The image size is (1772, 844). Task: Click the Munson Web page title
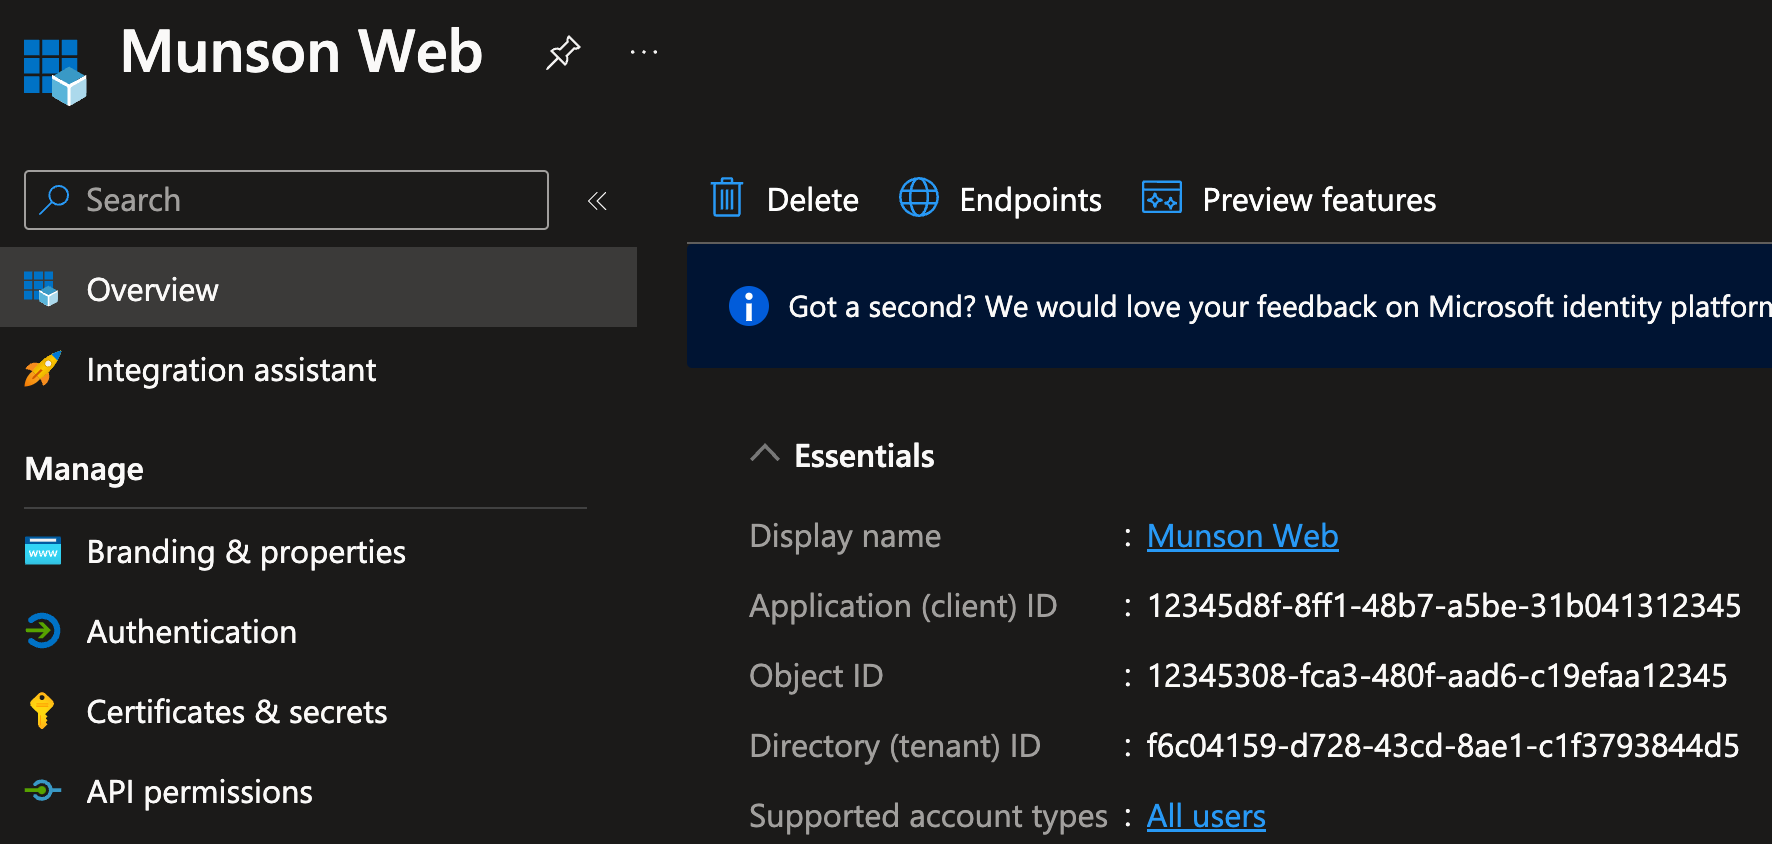301,51
